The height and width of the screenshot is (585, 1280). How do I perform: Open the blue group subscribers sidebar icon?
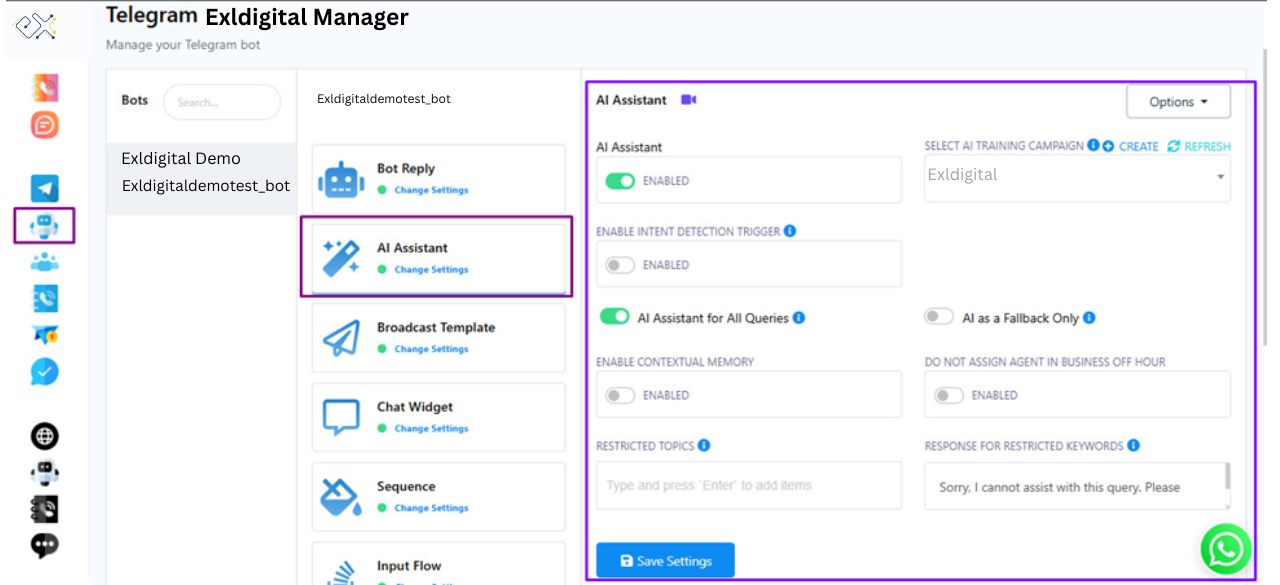[x=44, y=262]
